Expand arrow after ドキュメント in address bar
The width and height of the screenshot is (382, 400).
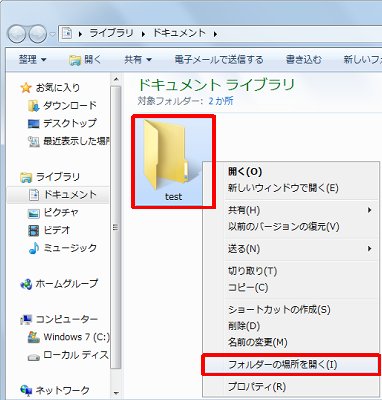coord(215,34)
